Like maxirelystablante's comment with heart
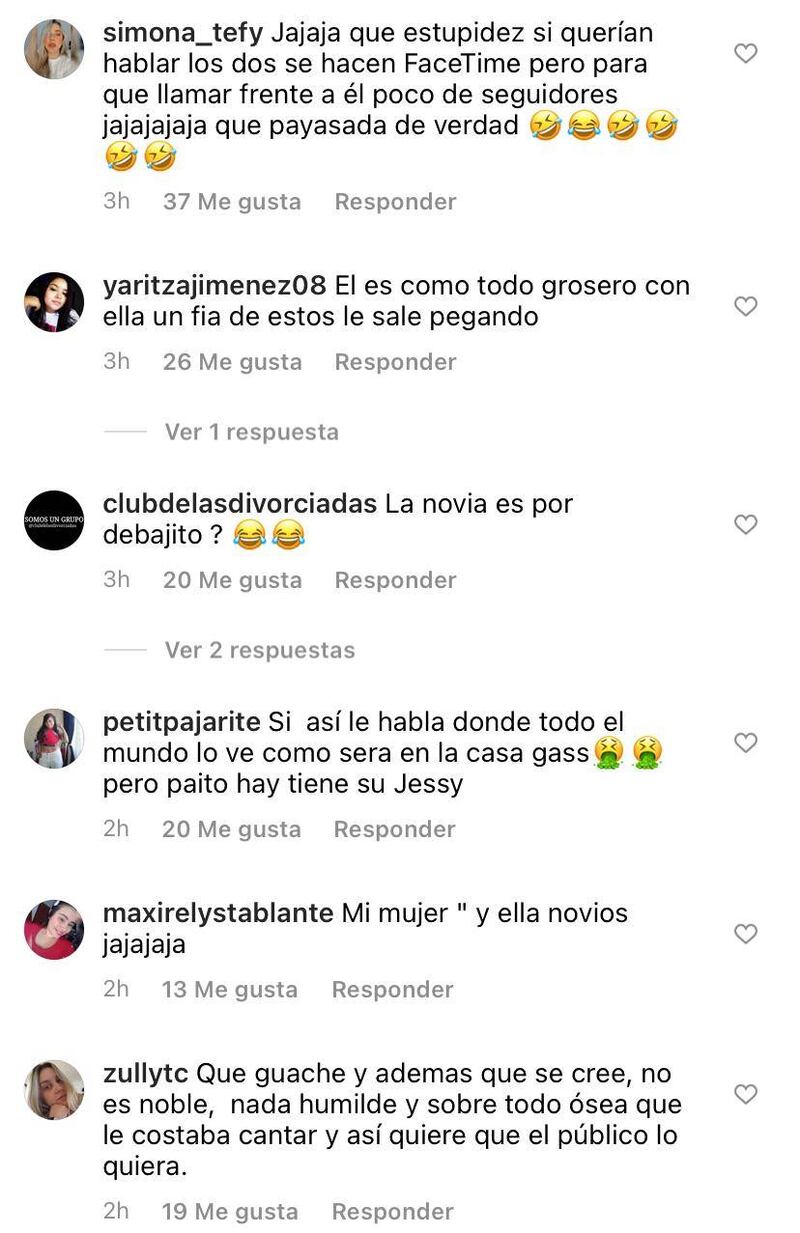The width and height of the screenshot is (800, 1233). [746, 934]
